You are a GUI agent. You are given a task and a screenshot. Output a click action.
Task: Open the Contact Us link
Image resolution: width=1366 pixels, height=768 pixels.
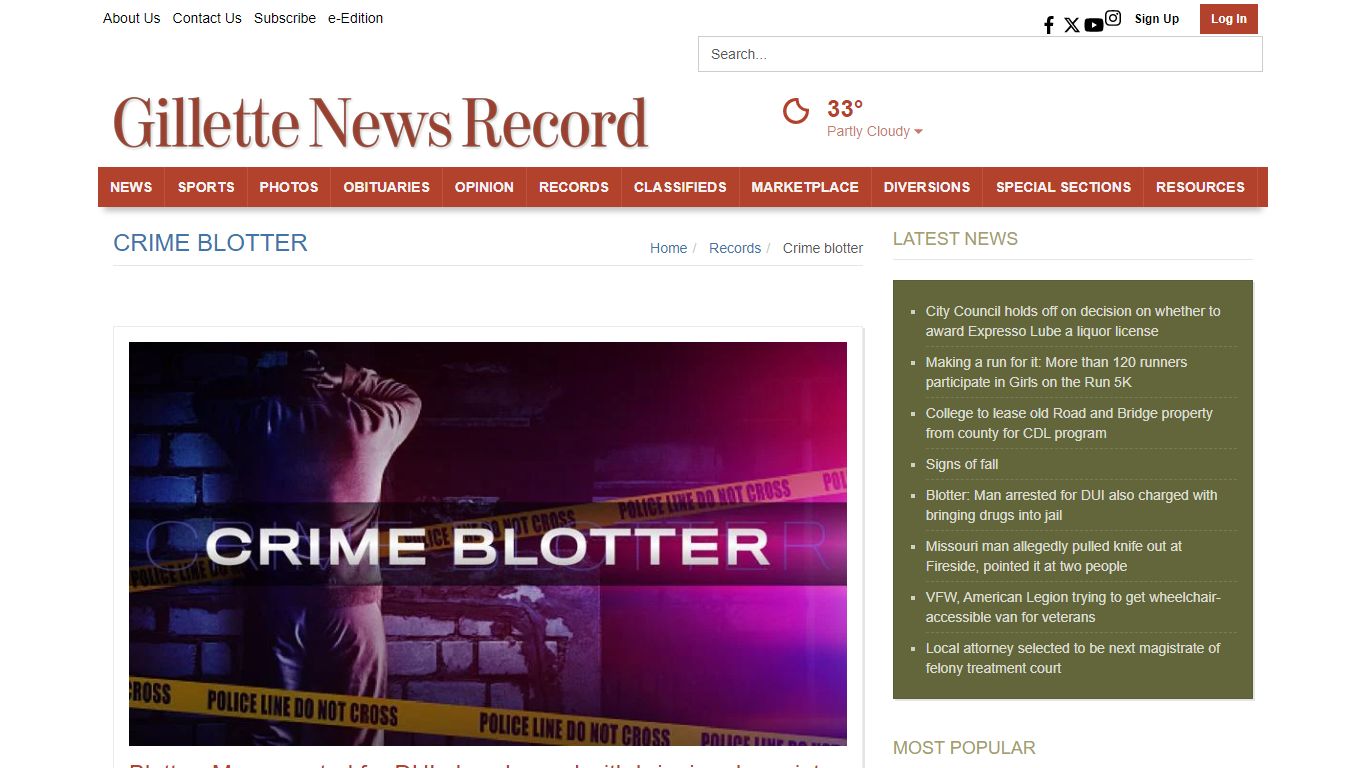(207, 18)
